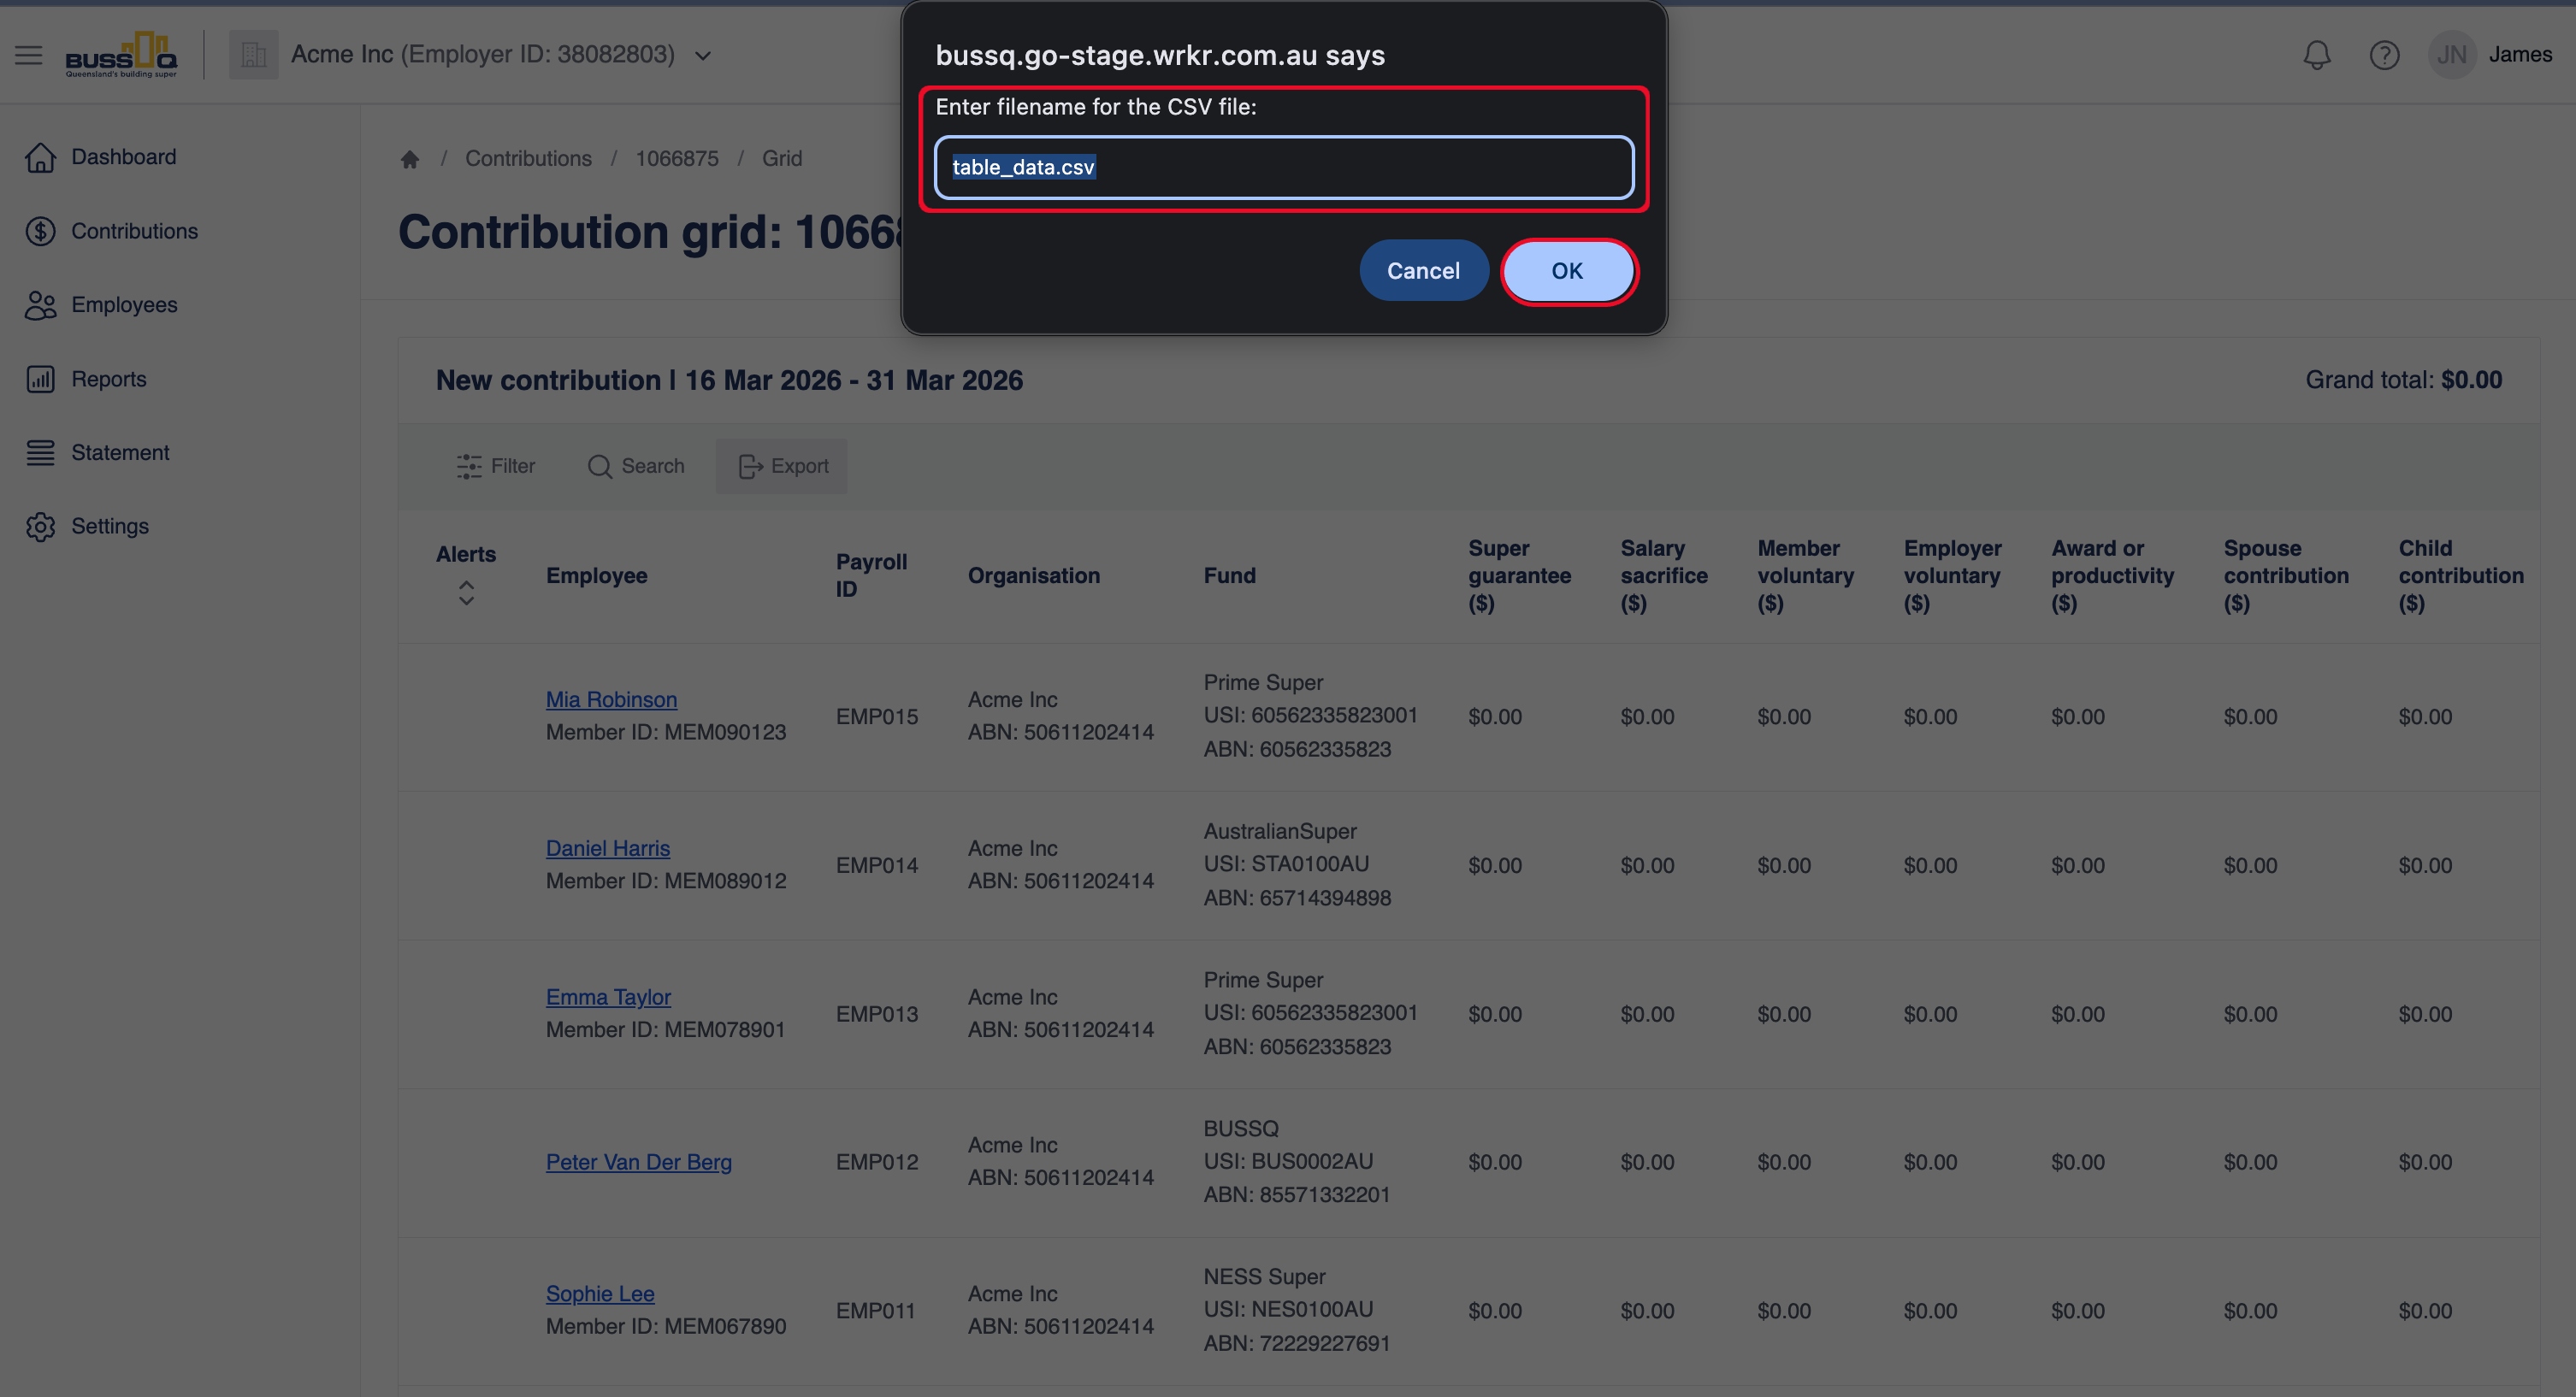Open the notifications bell
The width and height of the screenshot is (2576, 1397).
[x=2317, y=55]
